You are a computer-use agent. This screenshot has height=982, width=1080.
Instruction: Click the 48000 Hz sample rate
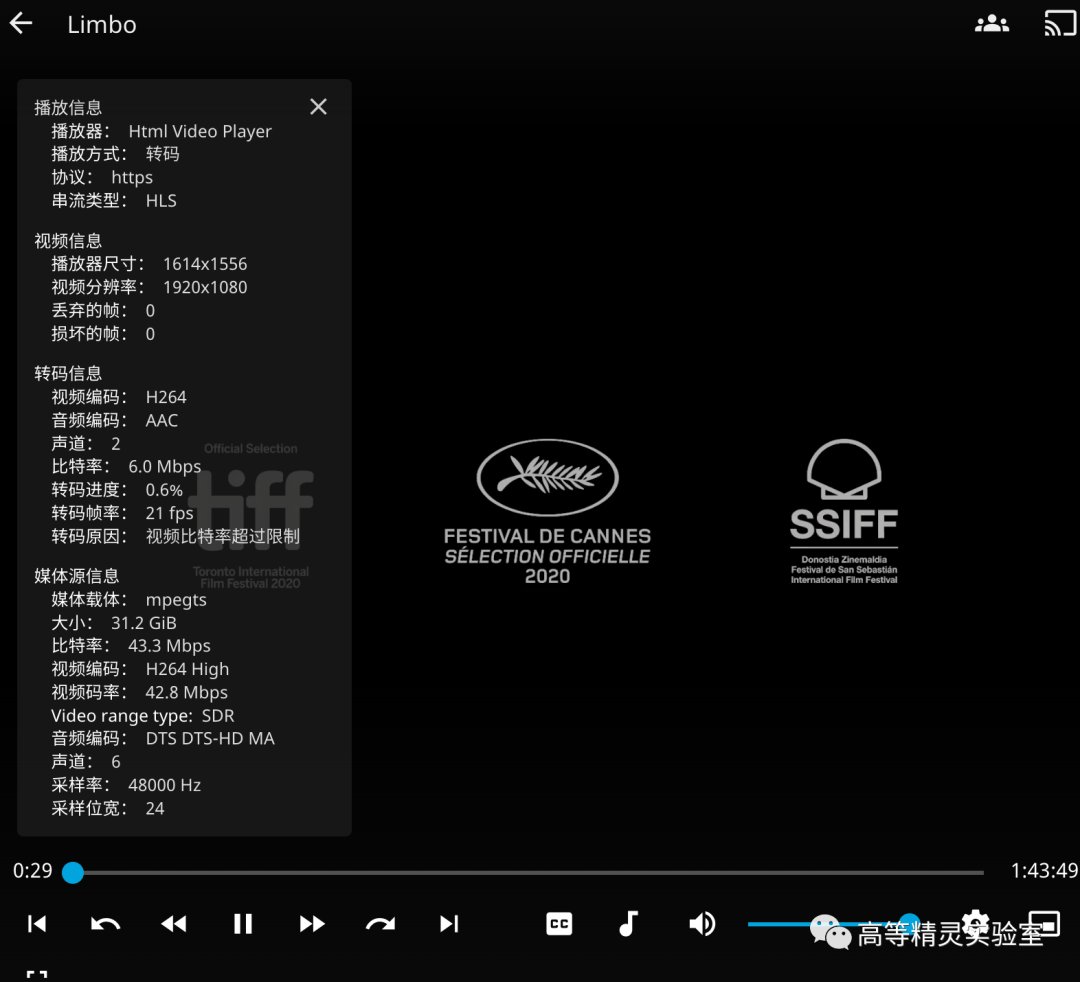pyautogui.click(x=165, y=785)
